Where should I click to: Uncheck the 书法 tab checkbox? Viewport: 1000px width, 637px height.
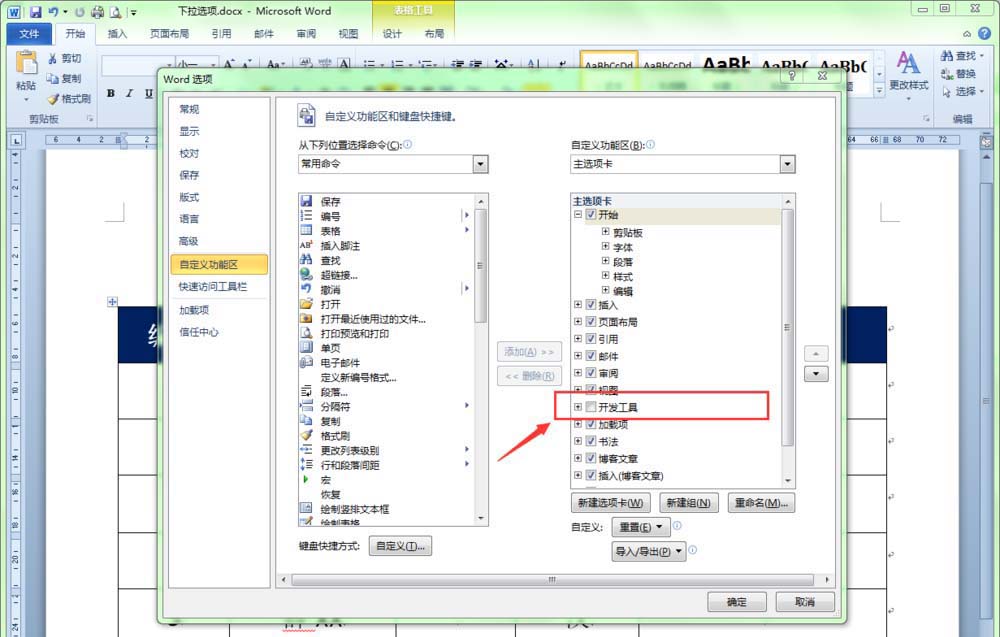pyautogui.click(x=591, y=441)
